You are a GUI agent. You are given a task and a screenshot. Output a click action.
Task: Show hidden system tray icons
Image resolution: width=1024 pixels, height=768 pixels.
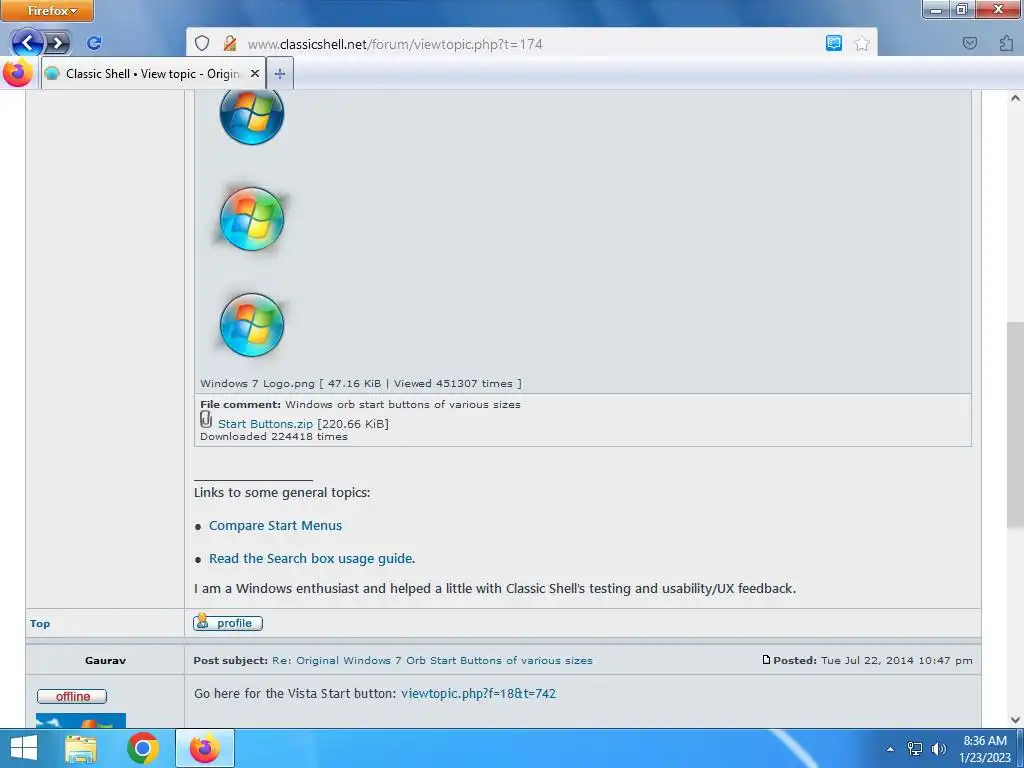click(x=890, y=749)
